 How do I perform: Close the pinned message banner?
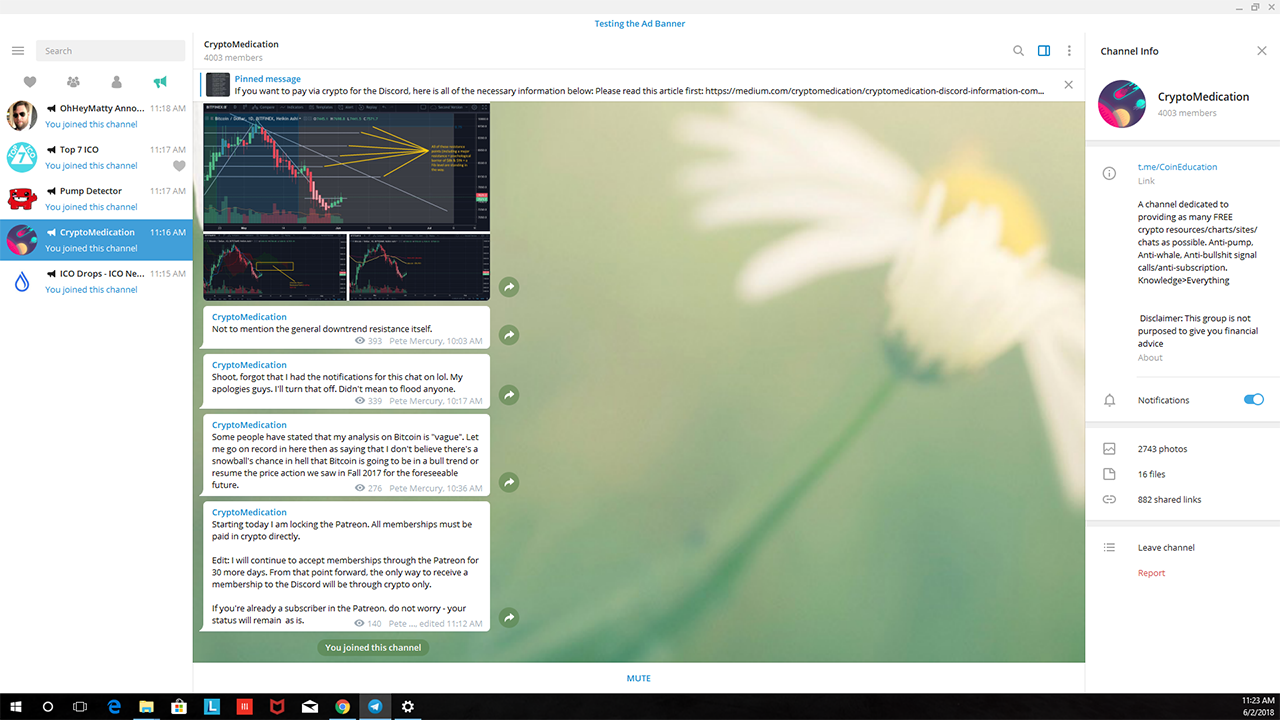tap(1068, 85)
